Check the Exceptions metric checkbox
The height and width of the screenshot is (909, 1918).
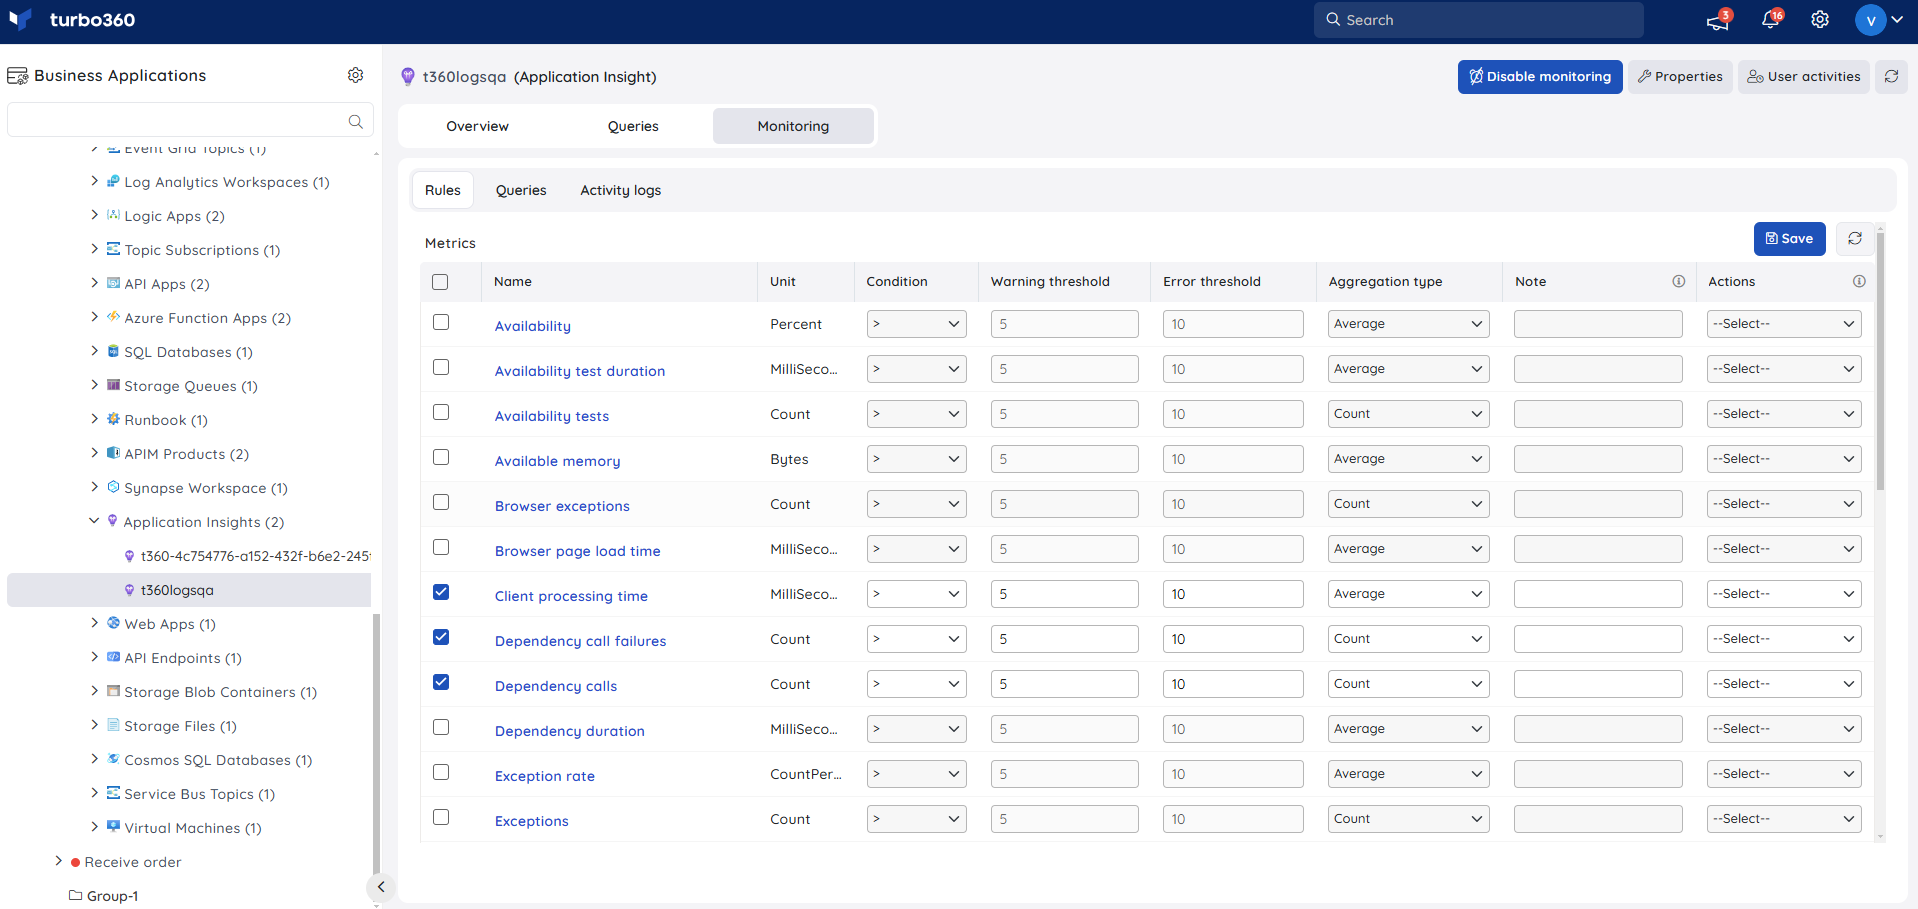pyautogui.click(x=441, y=817)
